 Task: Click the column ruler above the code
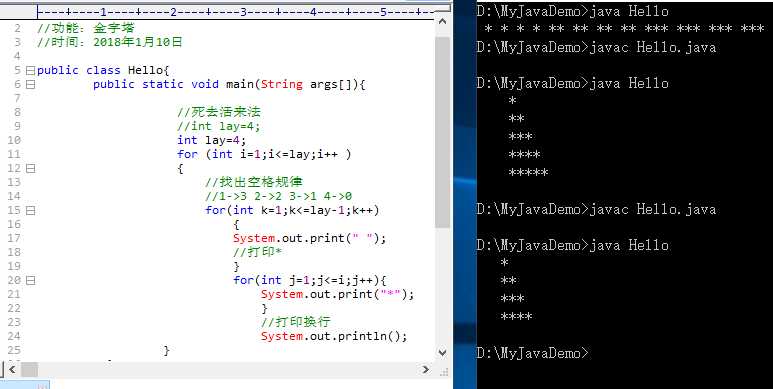[x=236, y=12]
